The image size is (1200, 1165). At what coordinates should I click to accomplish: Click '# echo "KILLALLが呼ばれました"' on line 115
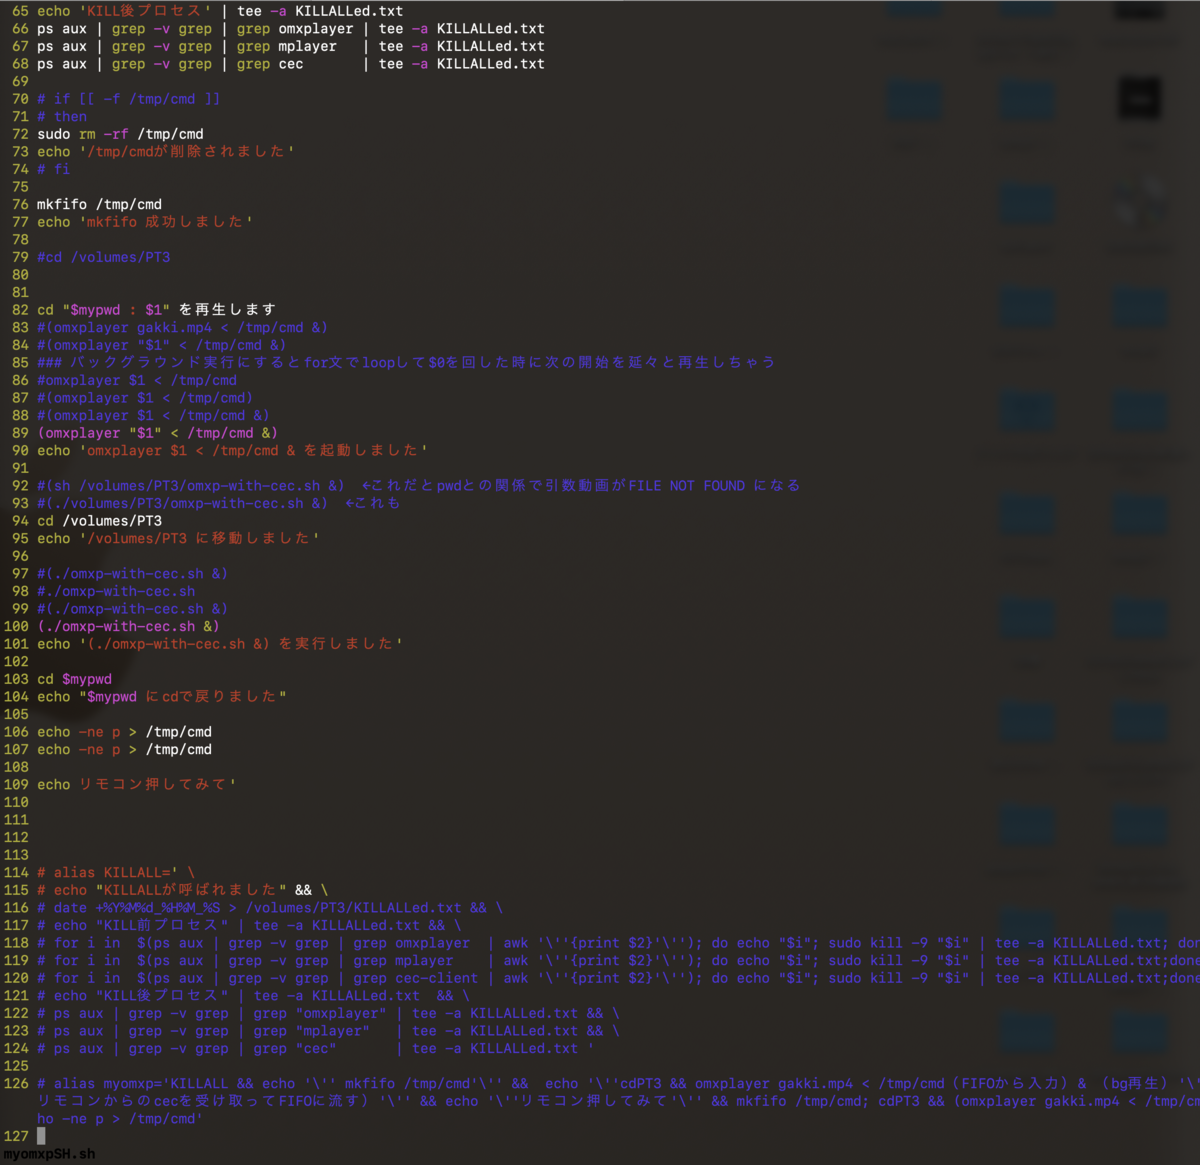coord(162,890)
